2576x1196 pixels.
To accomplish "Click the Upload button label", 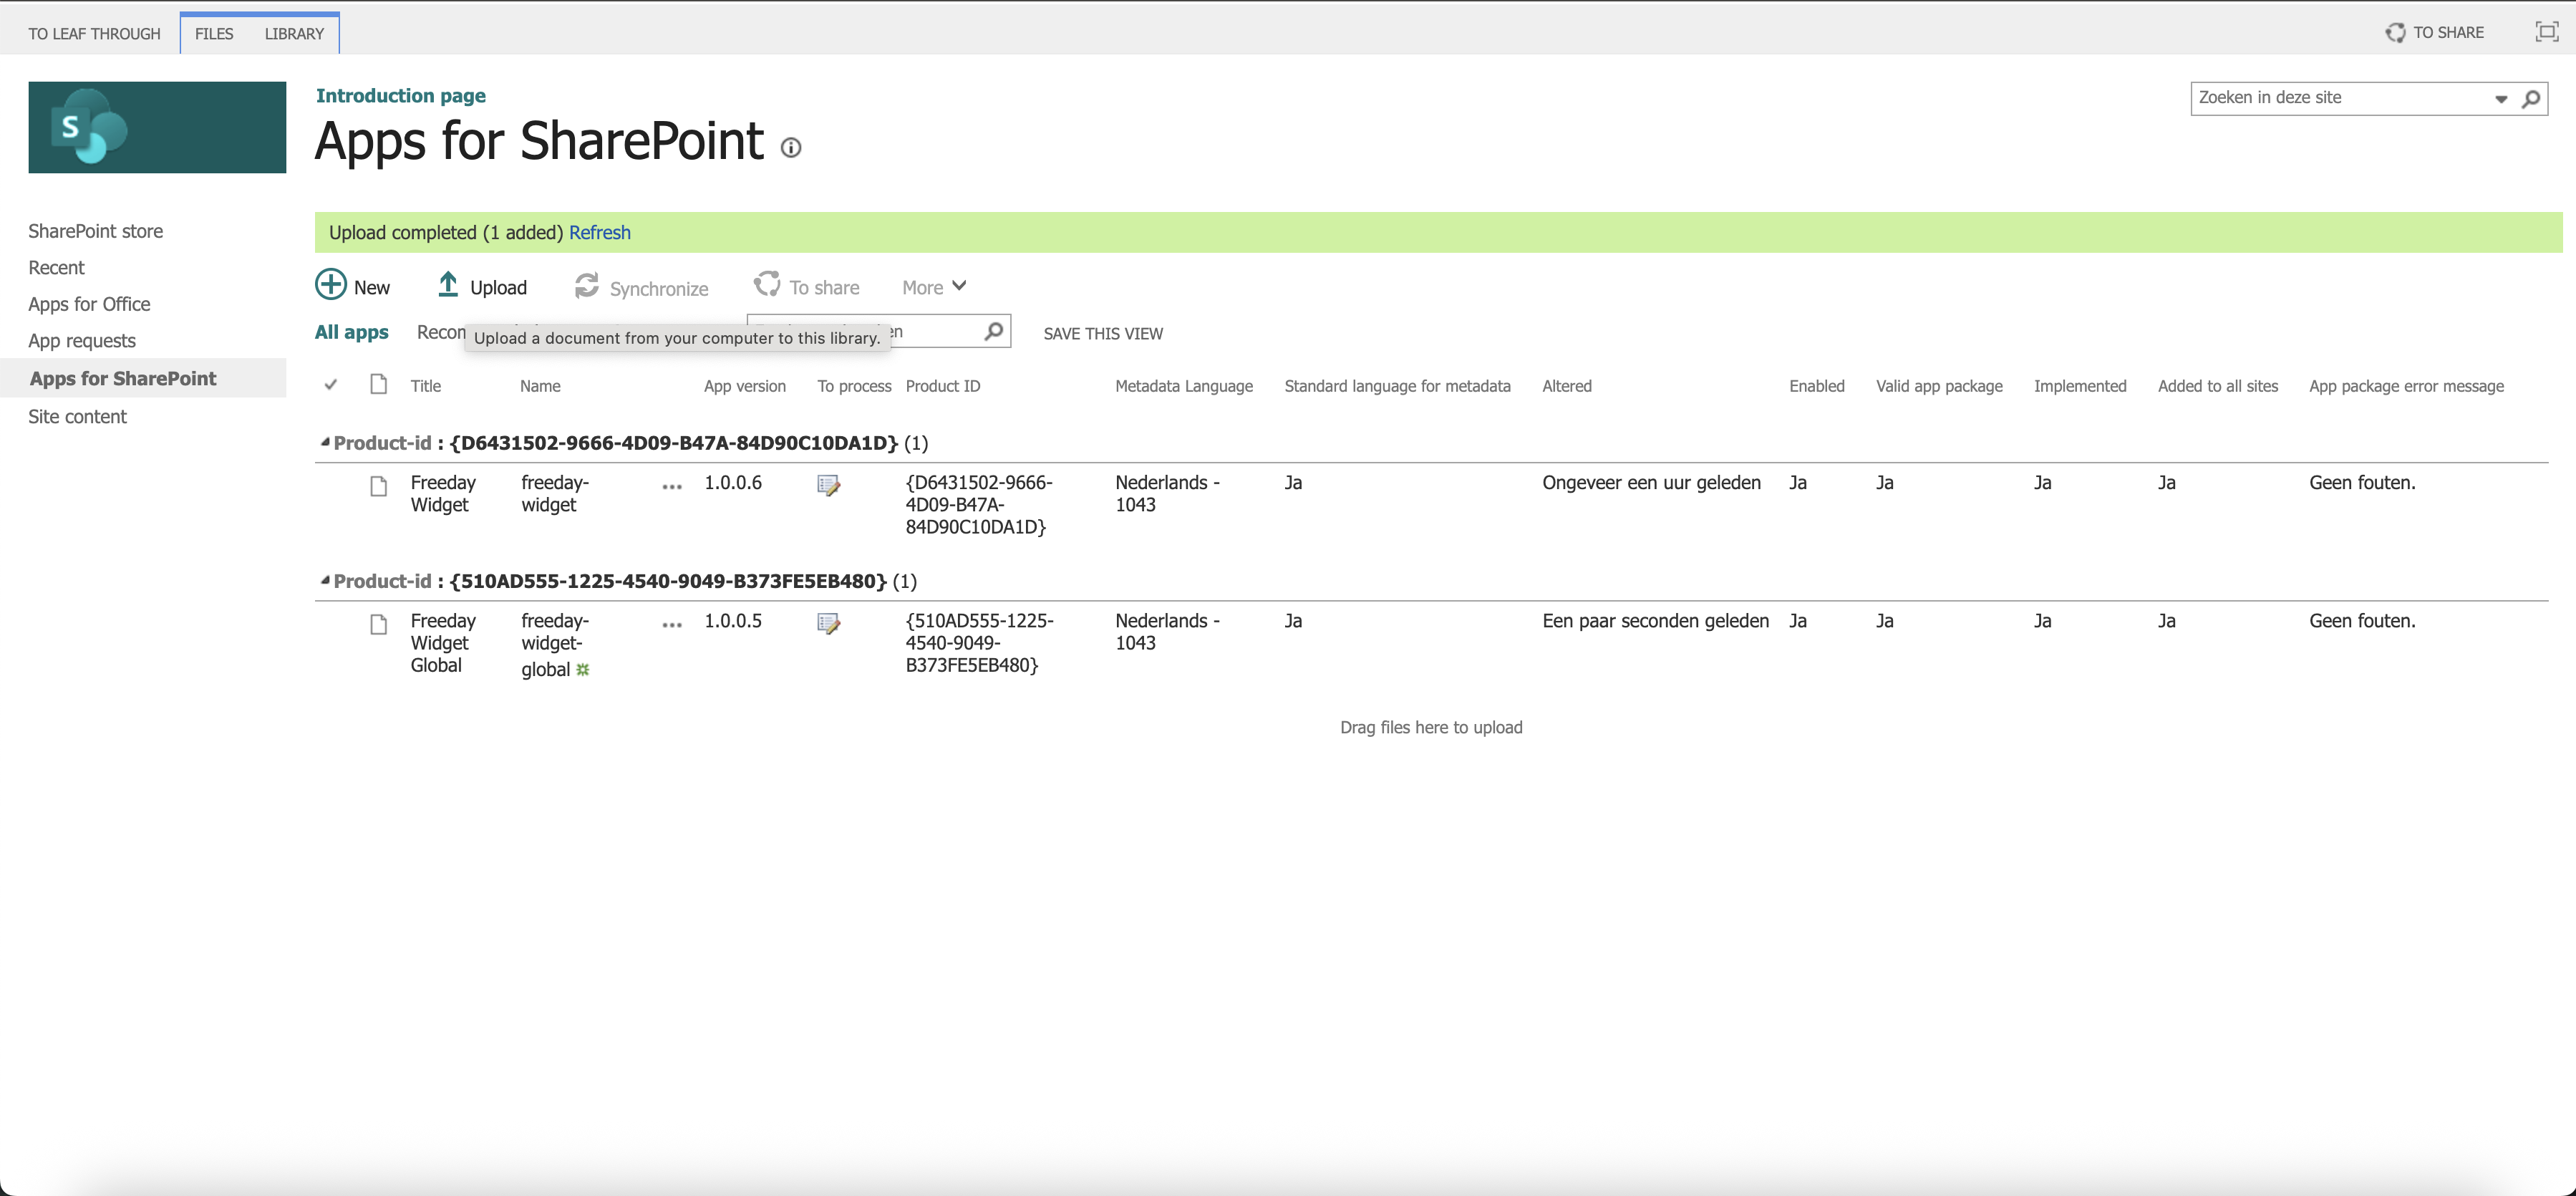I will click(498, 288).
